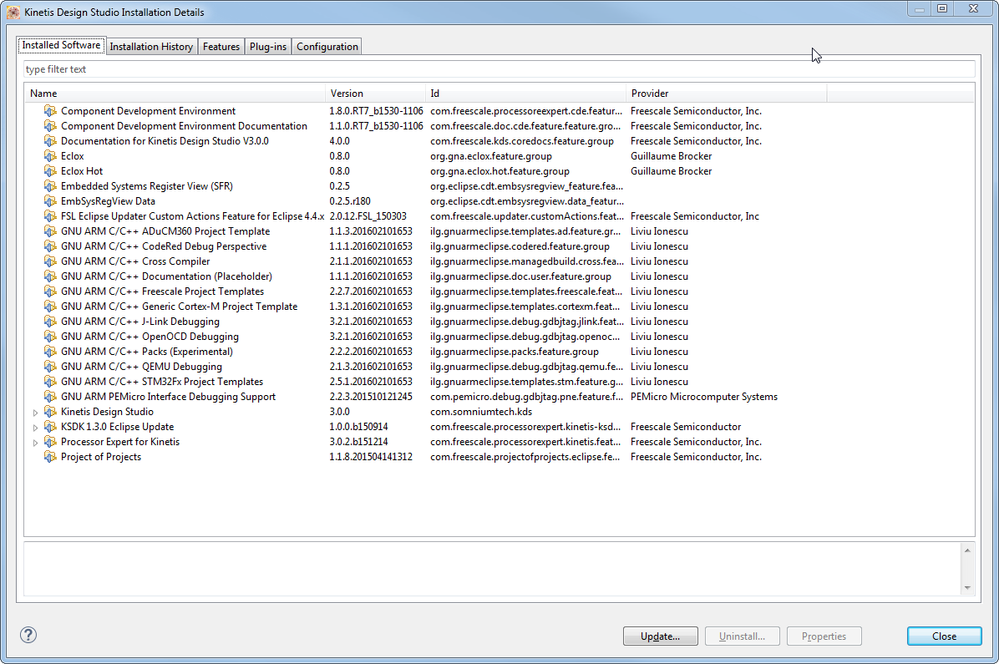This screenshot has width=999, height=664.
Task: Click the details pane scroll up arrow
Action: (x=967, y=551)
